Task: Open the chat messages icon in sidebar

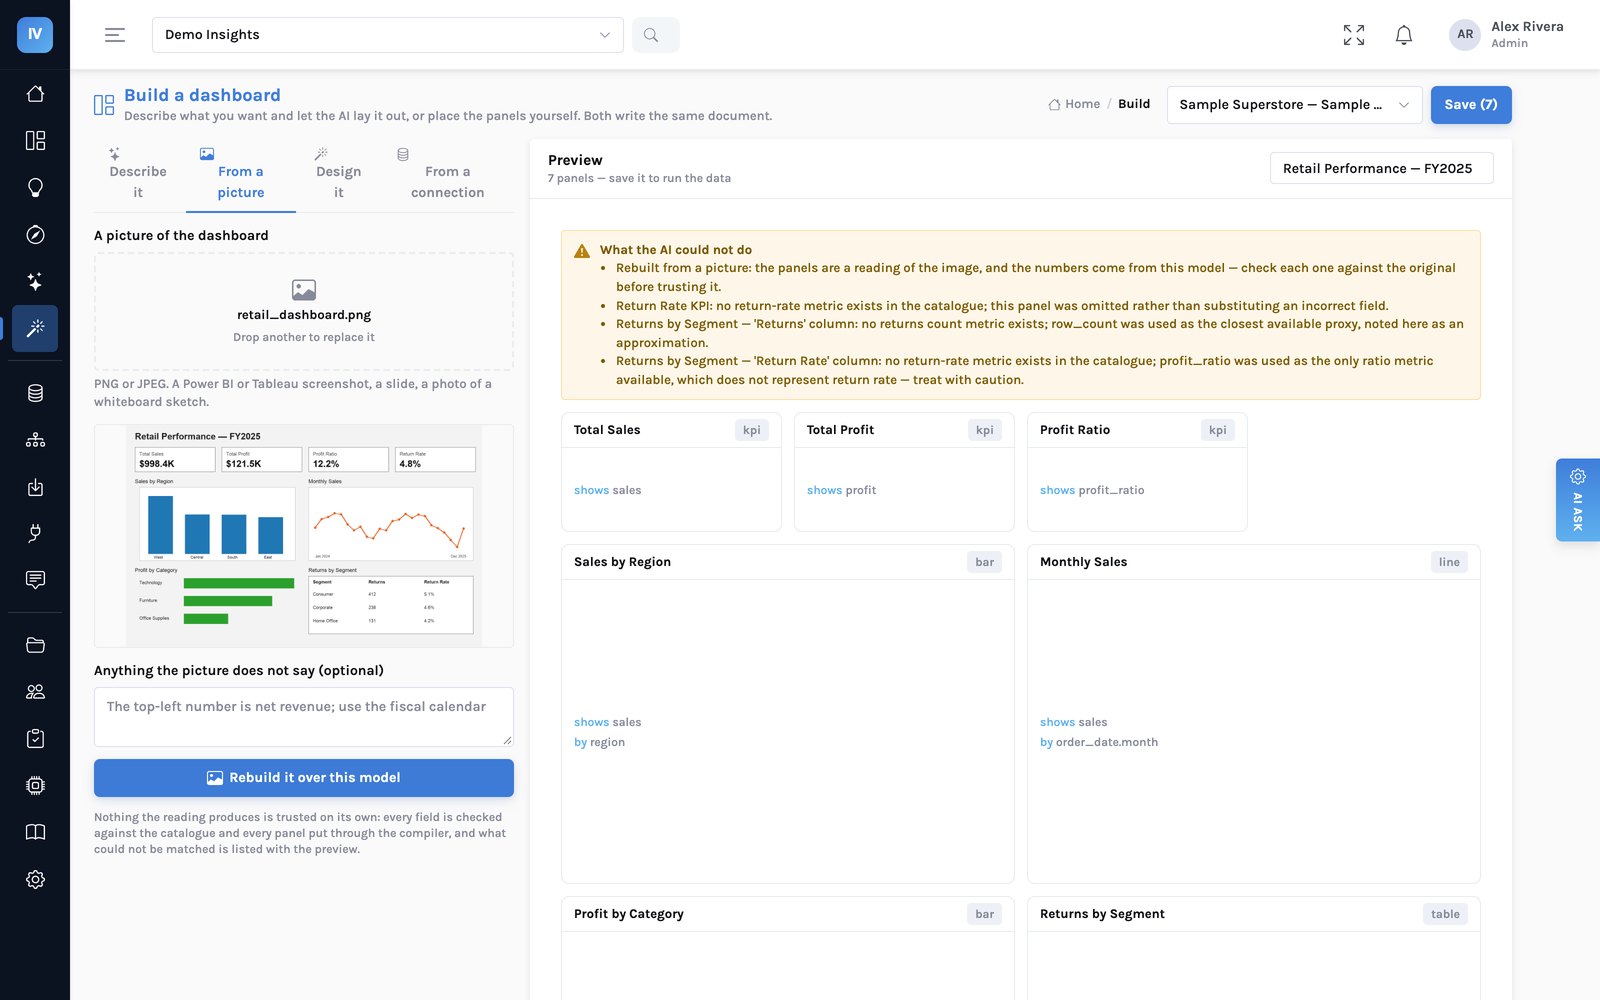Action: coord(35,580)
